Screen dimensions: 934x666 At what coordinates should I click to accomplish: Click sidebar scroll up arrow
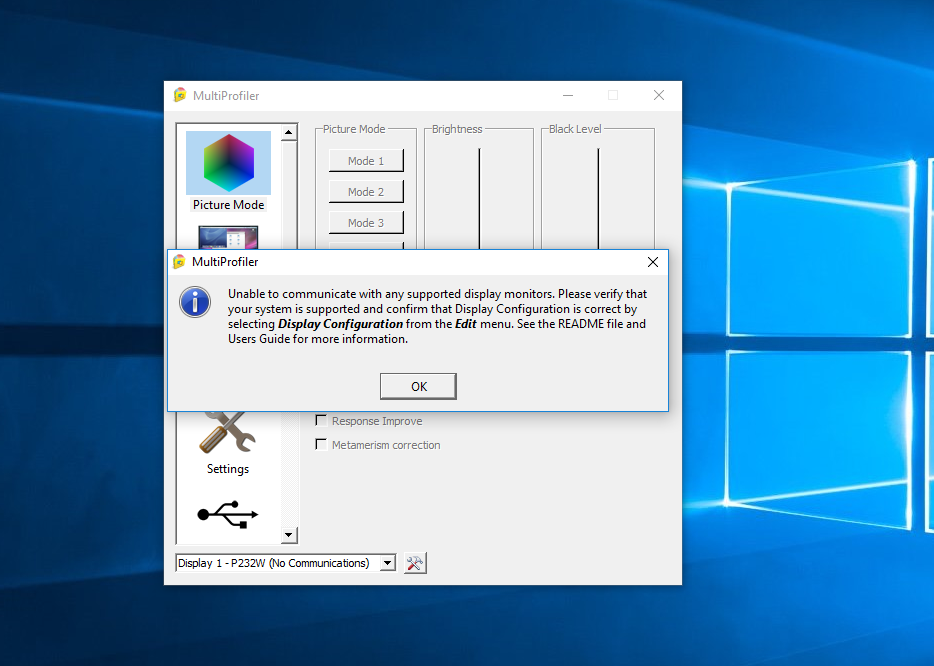click(289, 132)
